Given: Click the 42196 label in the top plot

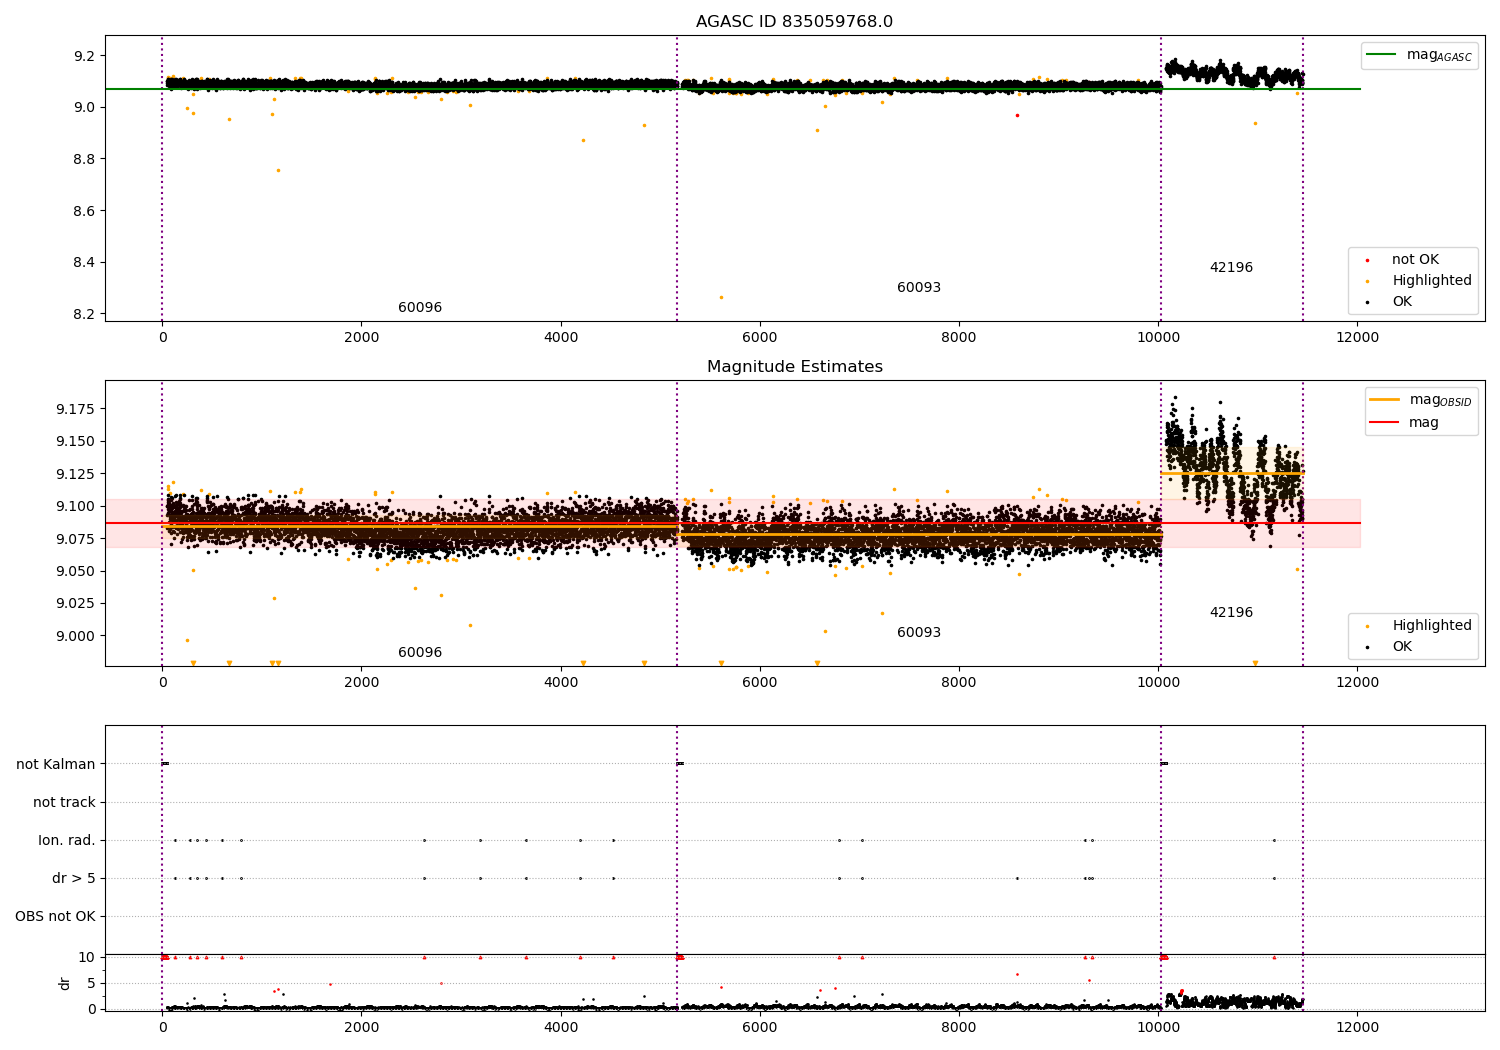Looking at the screenshot, I should pos(1231,268).
